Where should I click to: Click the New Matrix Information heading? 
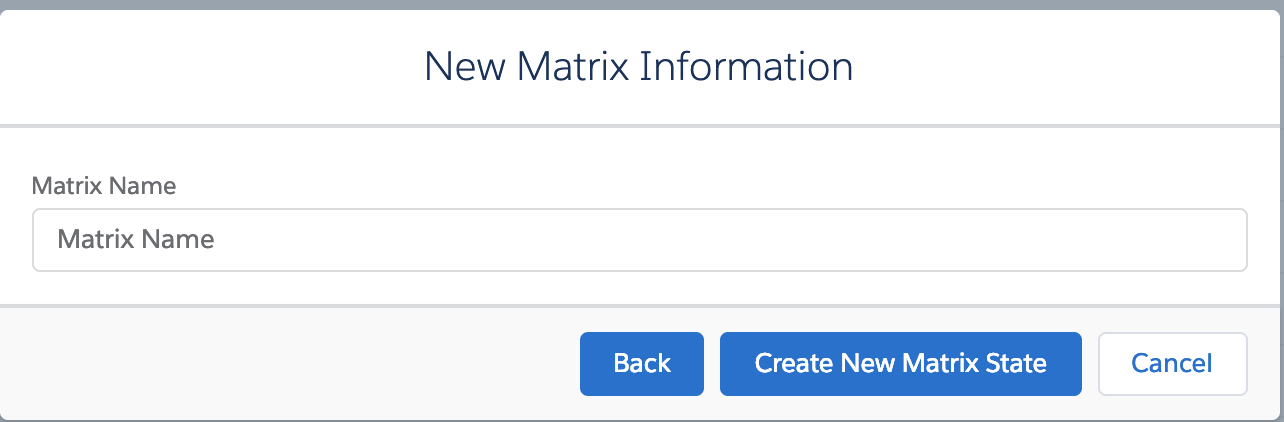[639, 67]
